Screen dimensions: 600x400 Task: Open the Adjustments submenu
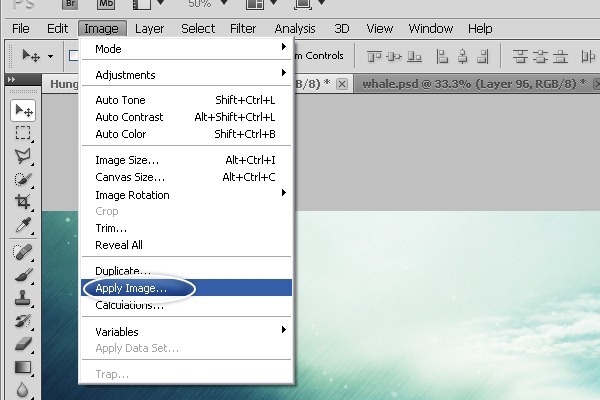point(187,75)
